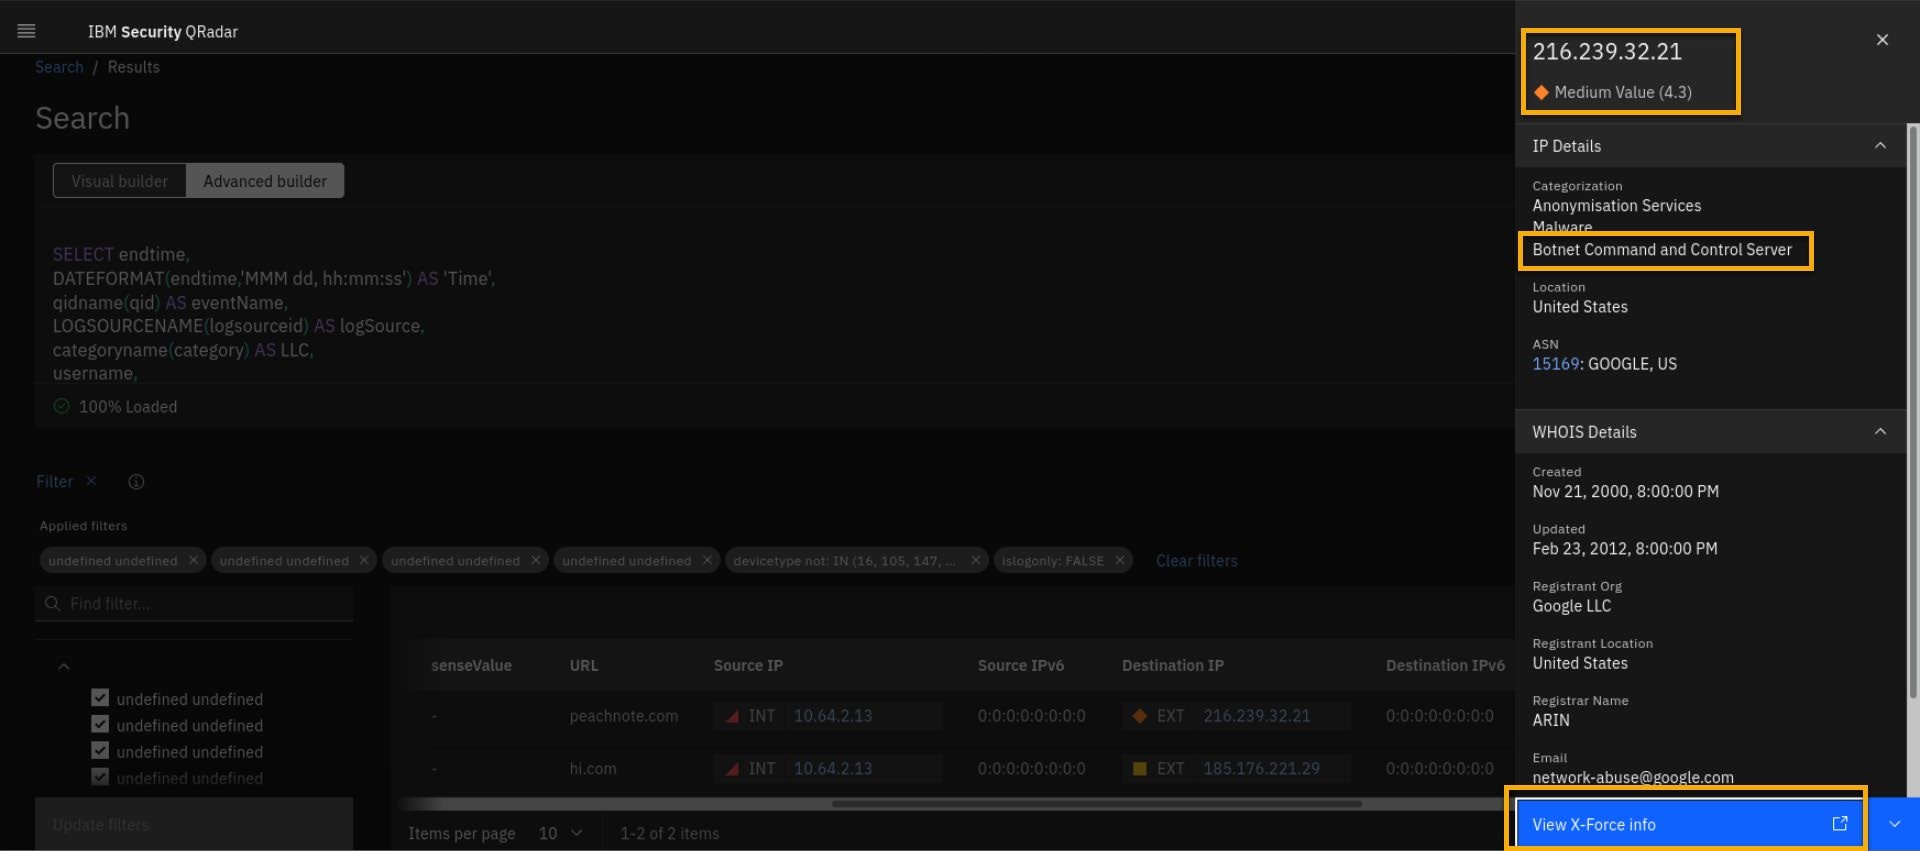Close the IP details side panel
Screen dimensions: 1920x851
[1882, 40]
